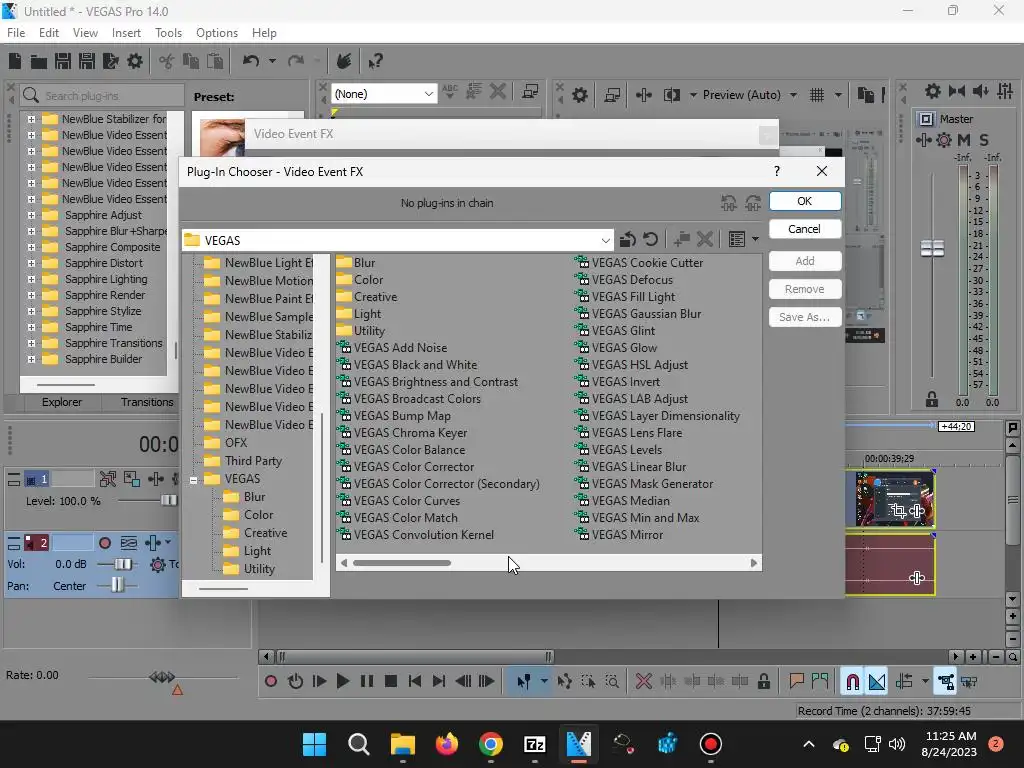Image resolution: width=1024 pixels, height=768 pixels.
Task: Expand the Sapphire Builder folder
Action: pyautogui.click(x=31, y=359)
